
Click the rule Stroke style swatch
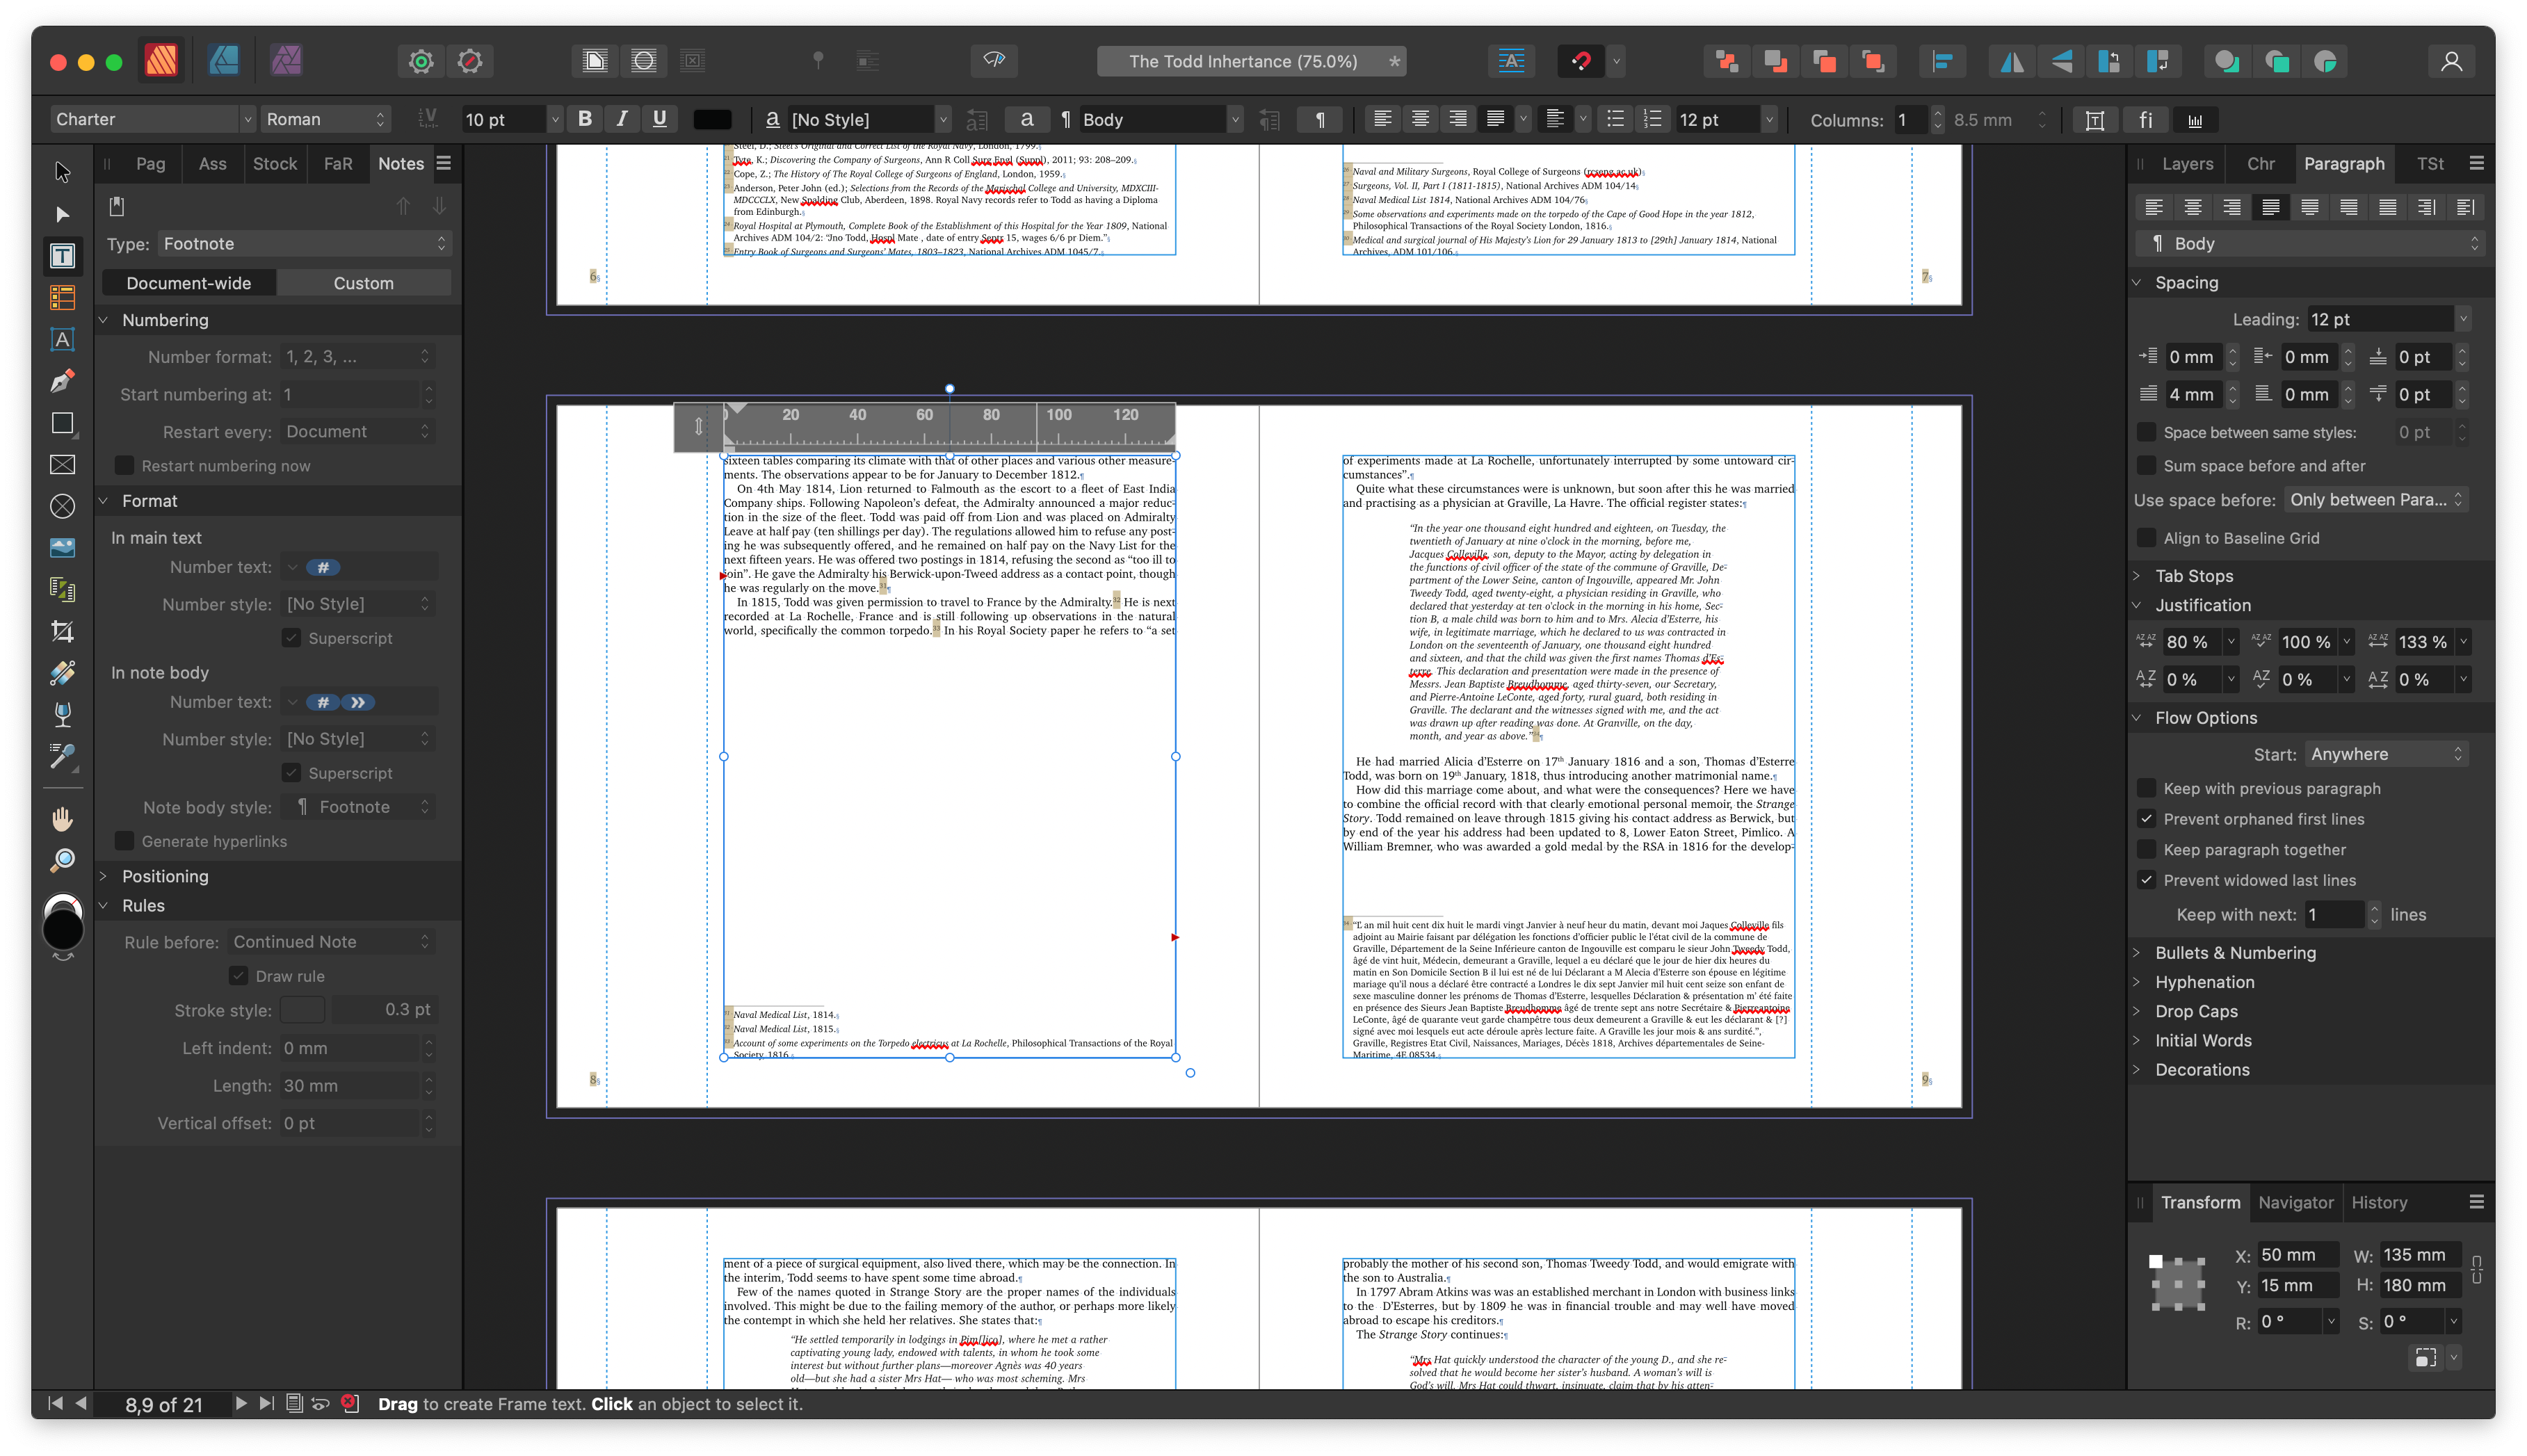pyautogui.click(x=302, y=1010)
